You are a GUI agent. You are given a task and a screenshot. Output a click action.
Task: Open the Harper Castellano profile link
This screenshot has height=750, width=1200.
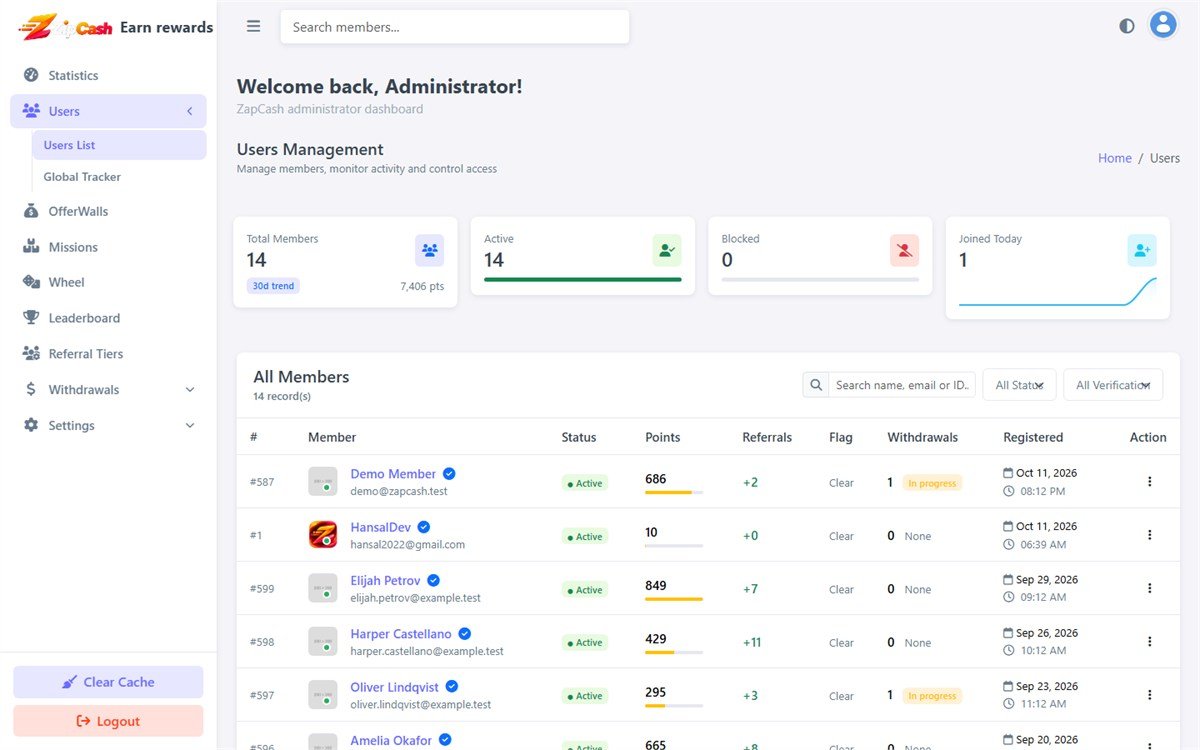point(401,634)
